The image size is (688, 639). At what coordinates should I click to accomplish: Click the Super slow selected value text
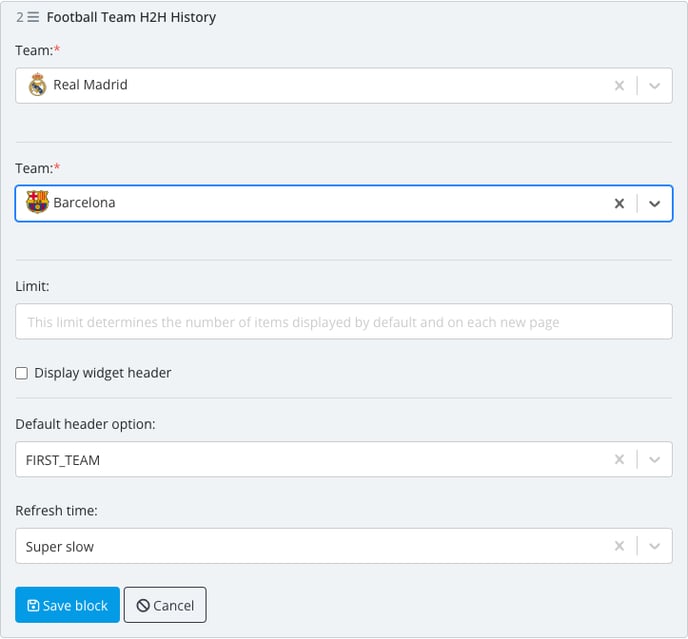[x=60, y=547]
